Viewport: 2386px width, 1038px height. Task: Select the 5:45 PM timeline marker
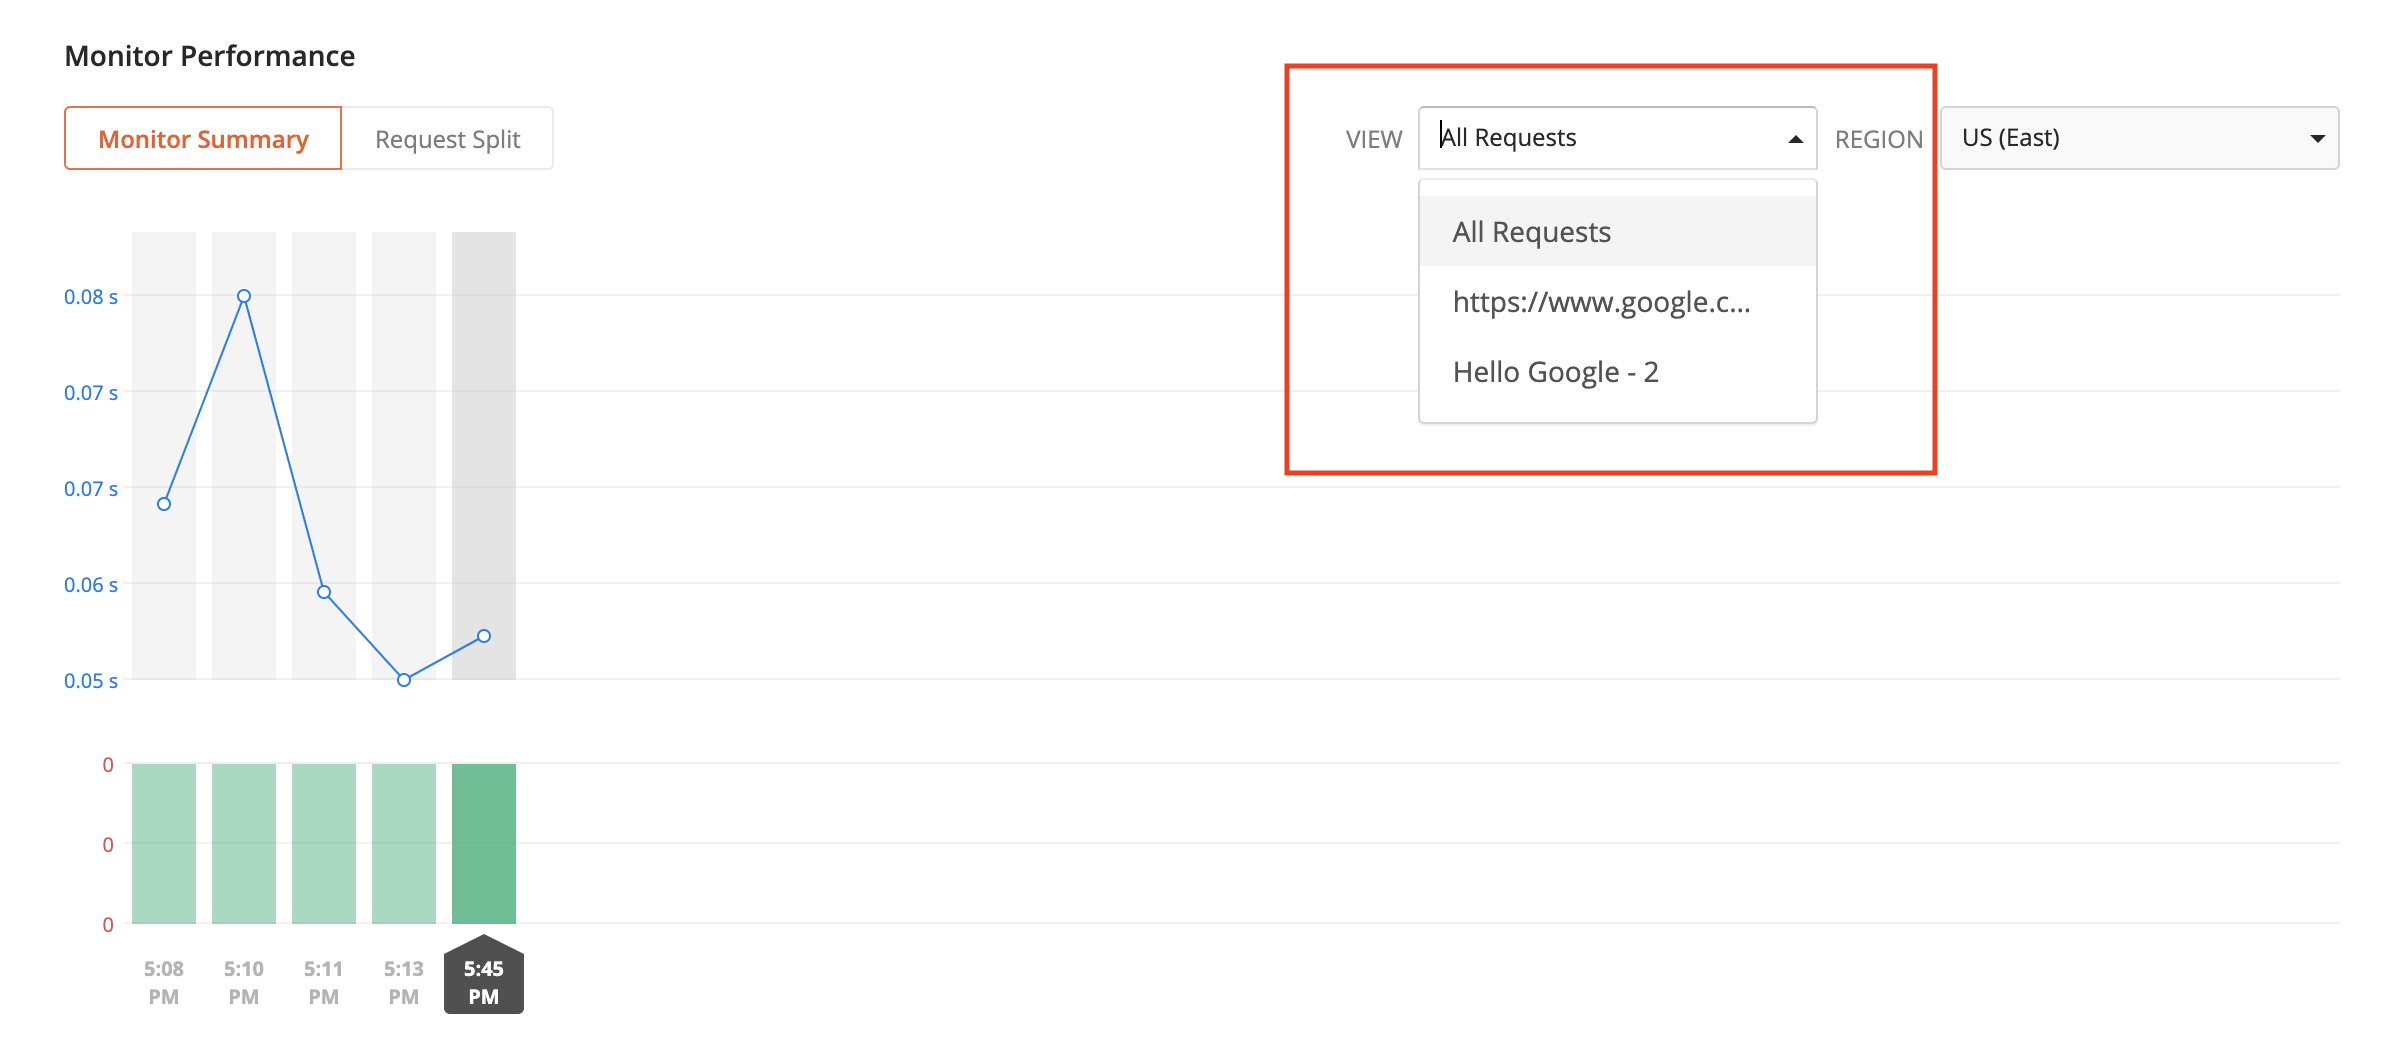click(x=483, y=978)
